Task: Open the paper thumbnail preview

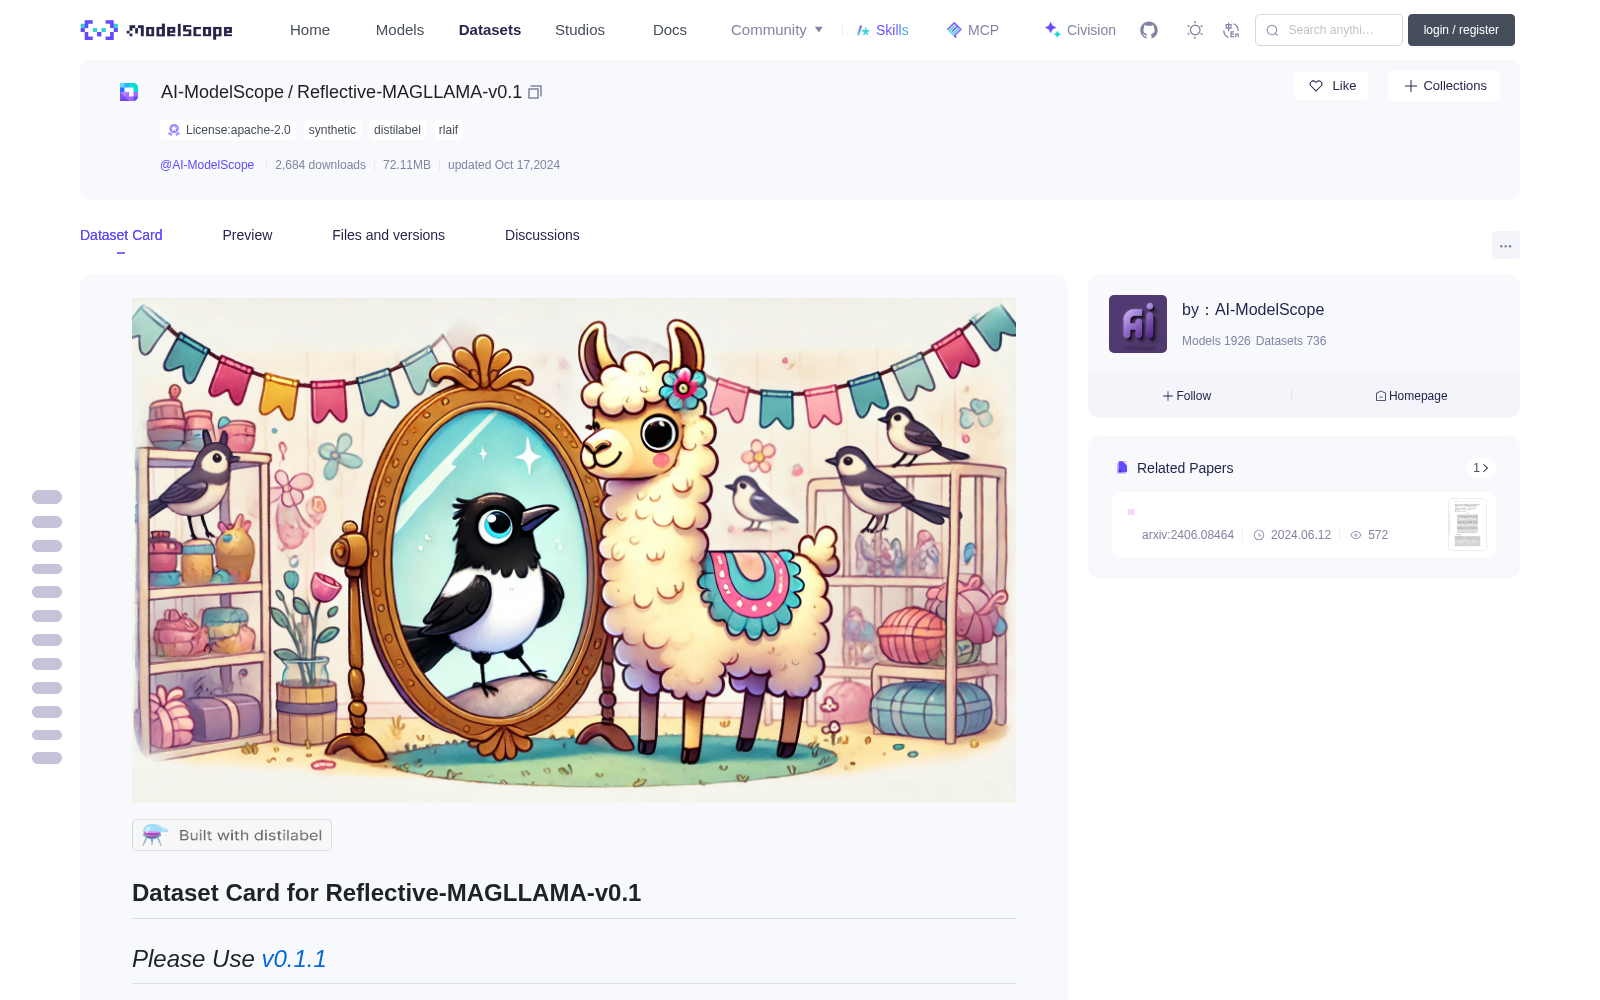Action: (1467, 524)
